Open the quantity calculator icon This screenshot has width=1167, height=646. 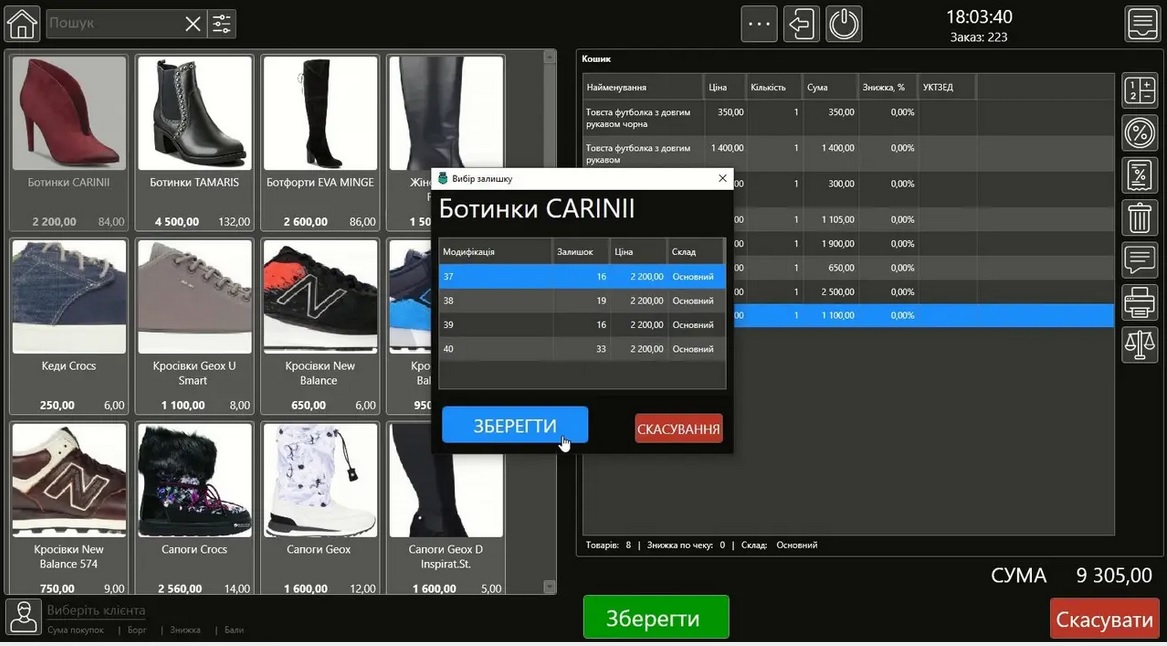1139,91
